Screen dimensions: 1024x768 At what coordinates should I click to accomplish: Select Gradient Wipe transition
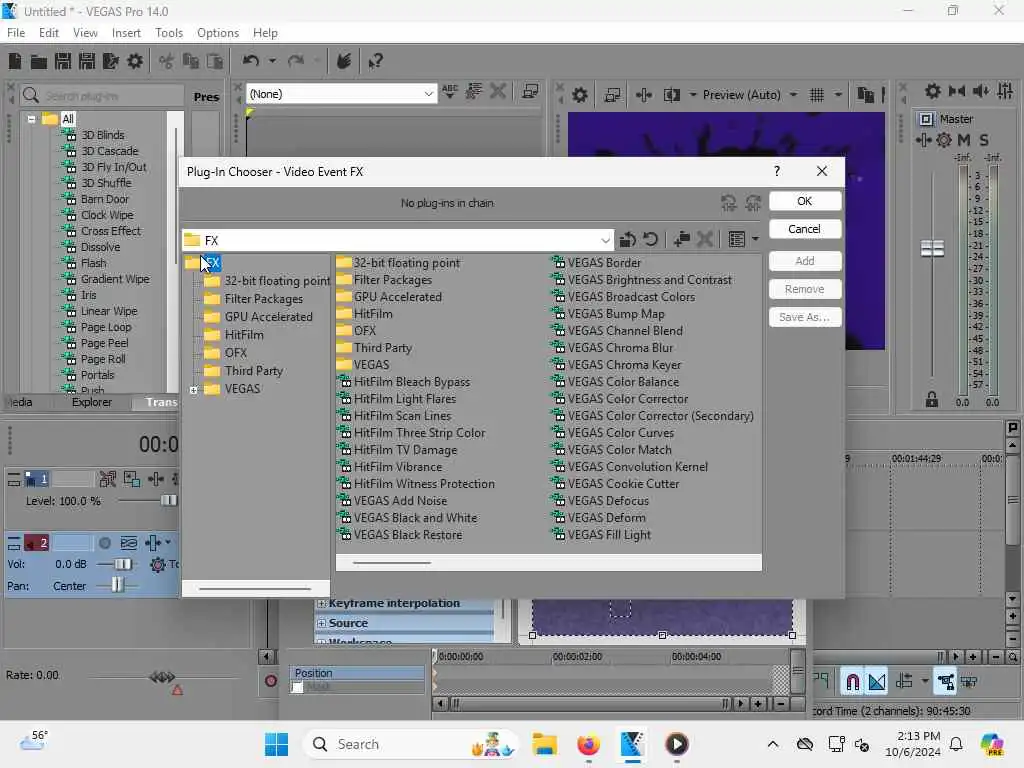click(x=106, y=279)
